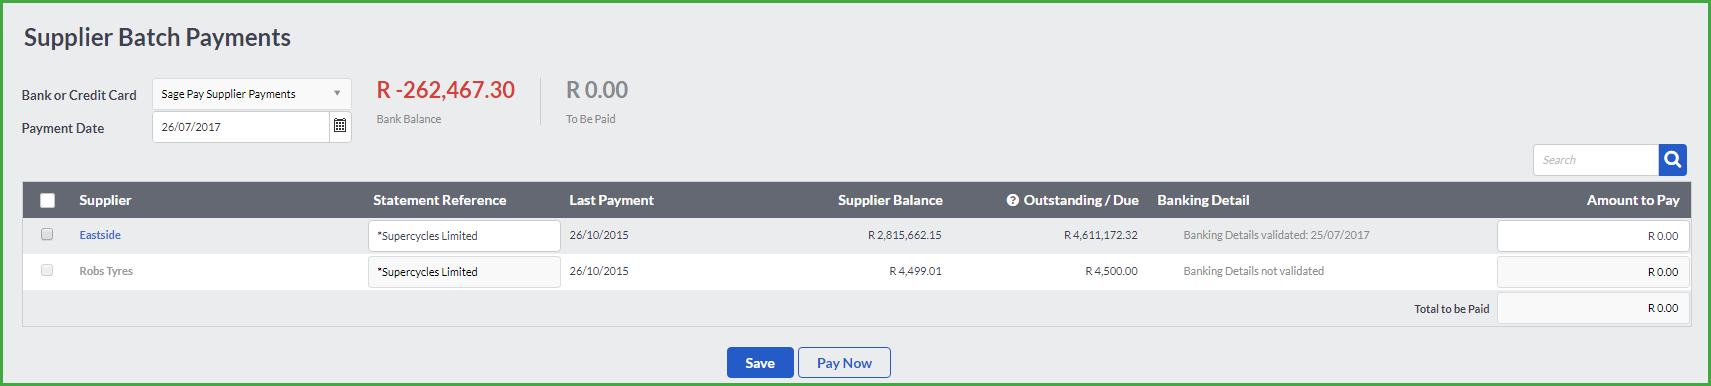Open the Bank or Credit Card dropdown
The width and height of the screenshot is (1711, 386).
(252, 94)
